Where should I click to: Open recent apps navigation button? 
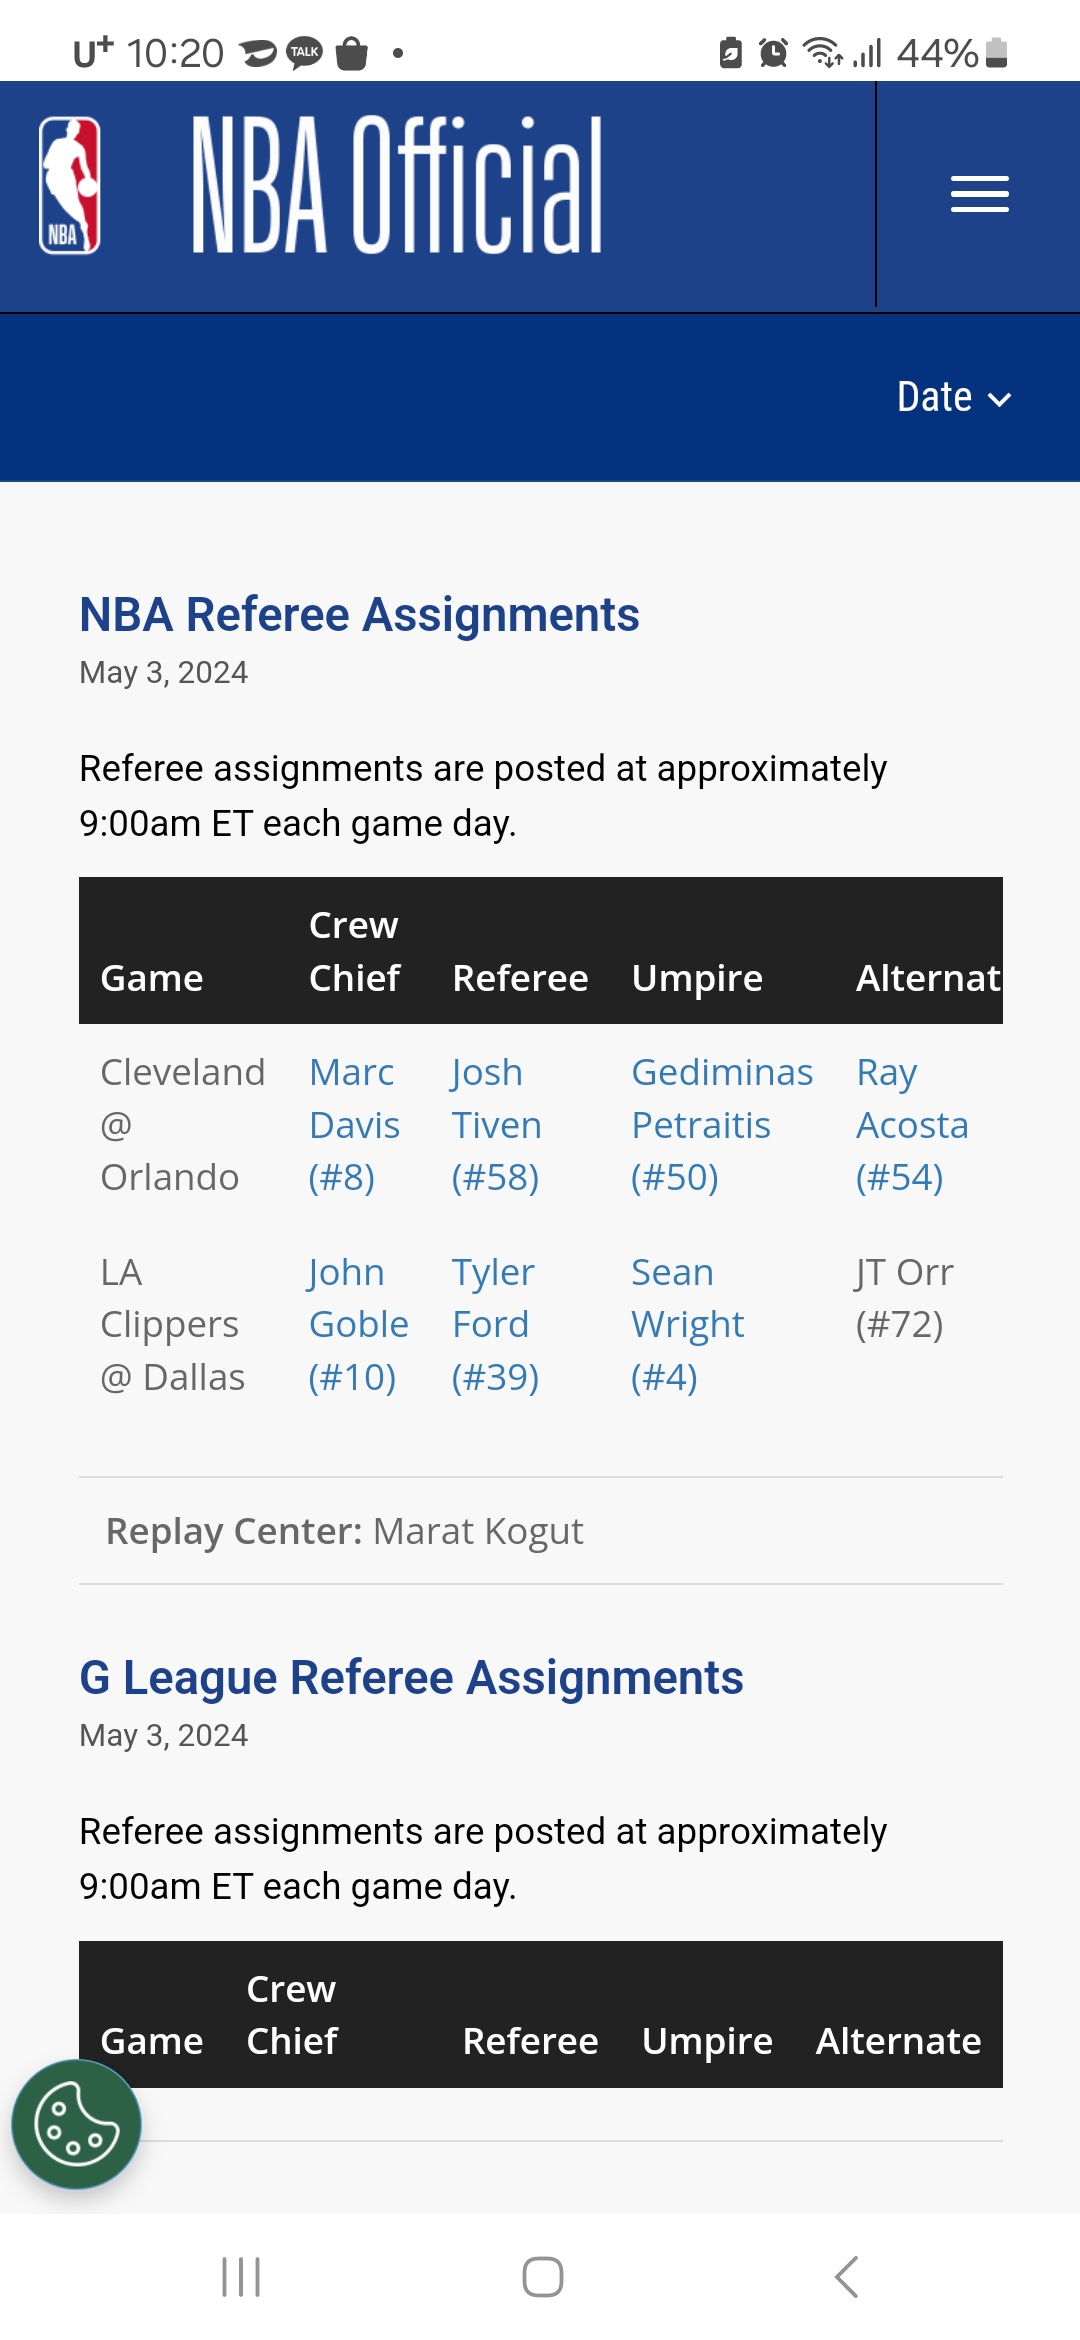(241, 2277)
